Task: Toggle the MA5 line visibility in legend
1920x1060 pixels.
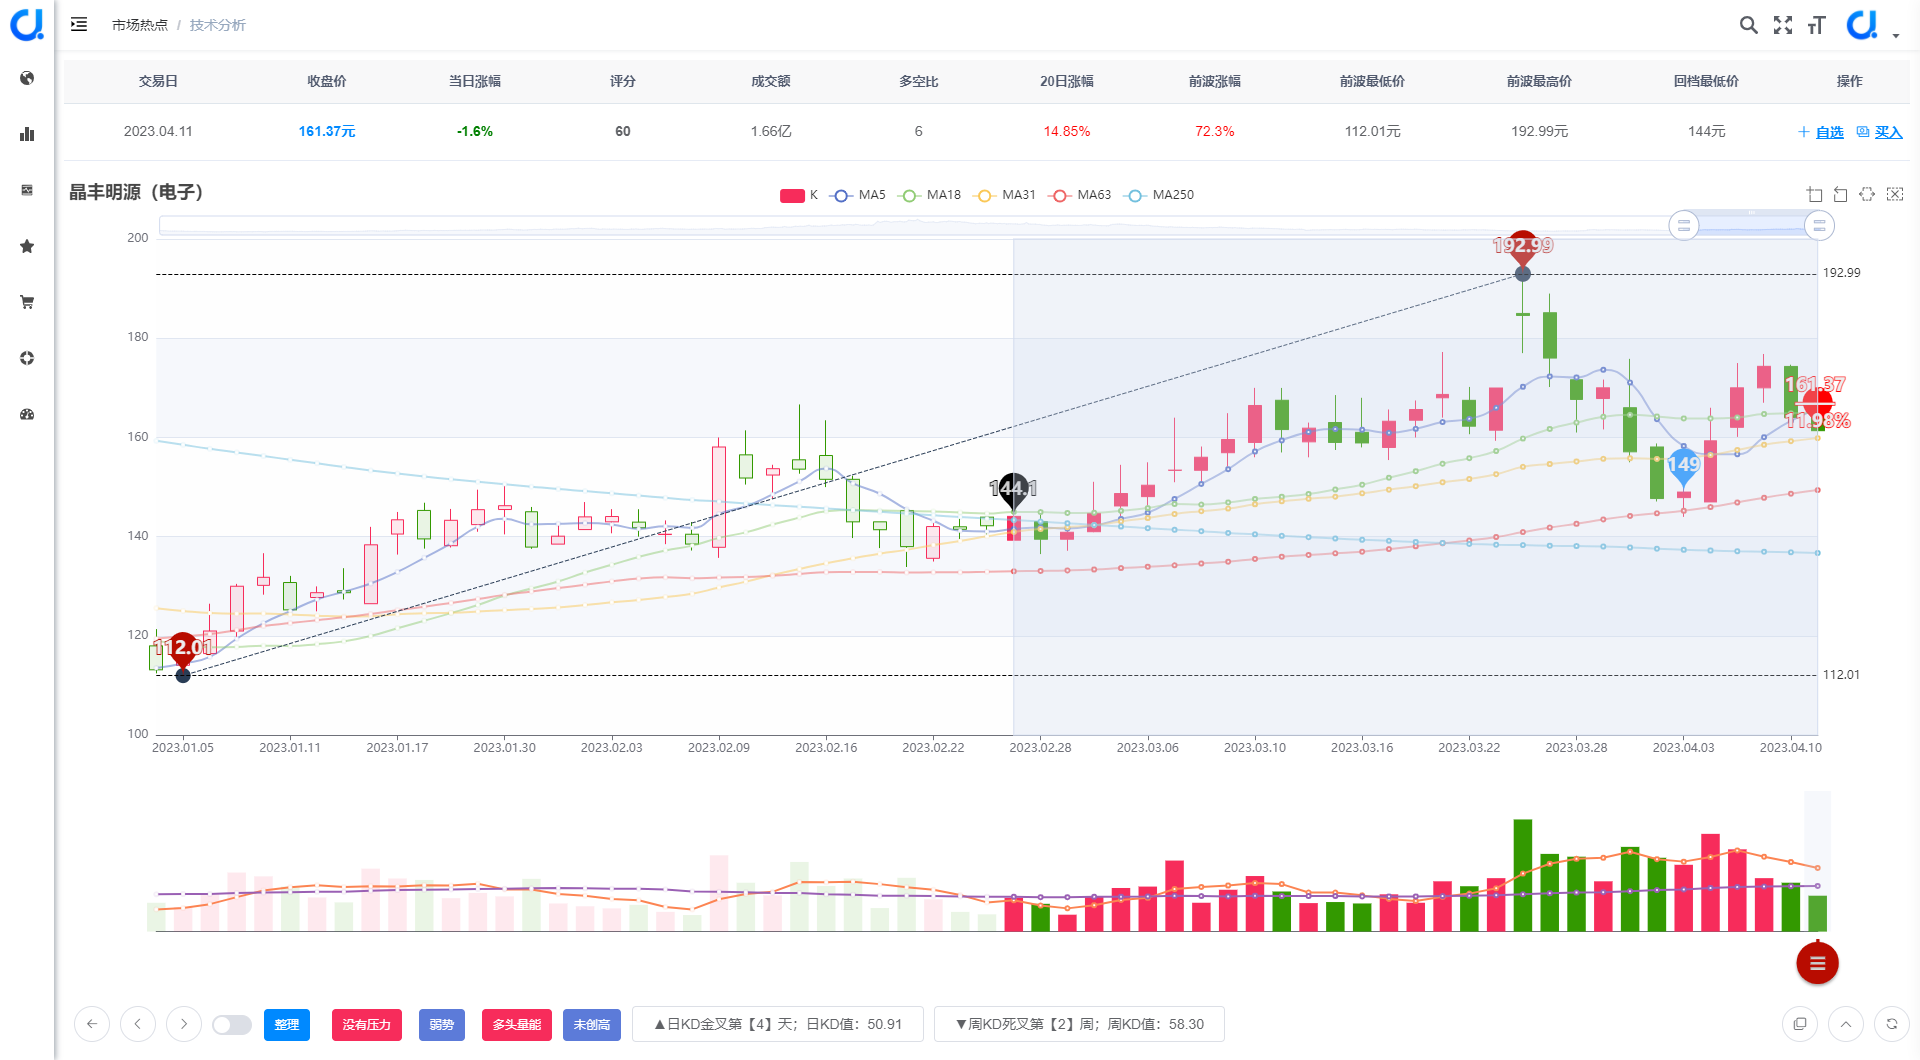Action: 859,195
